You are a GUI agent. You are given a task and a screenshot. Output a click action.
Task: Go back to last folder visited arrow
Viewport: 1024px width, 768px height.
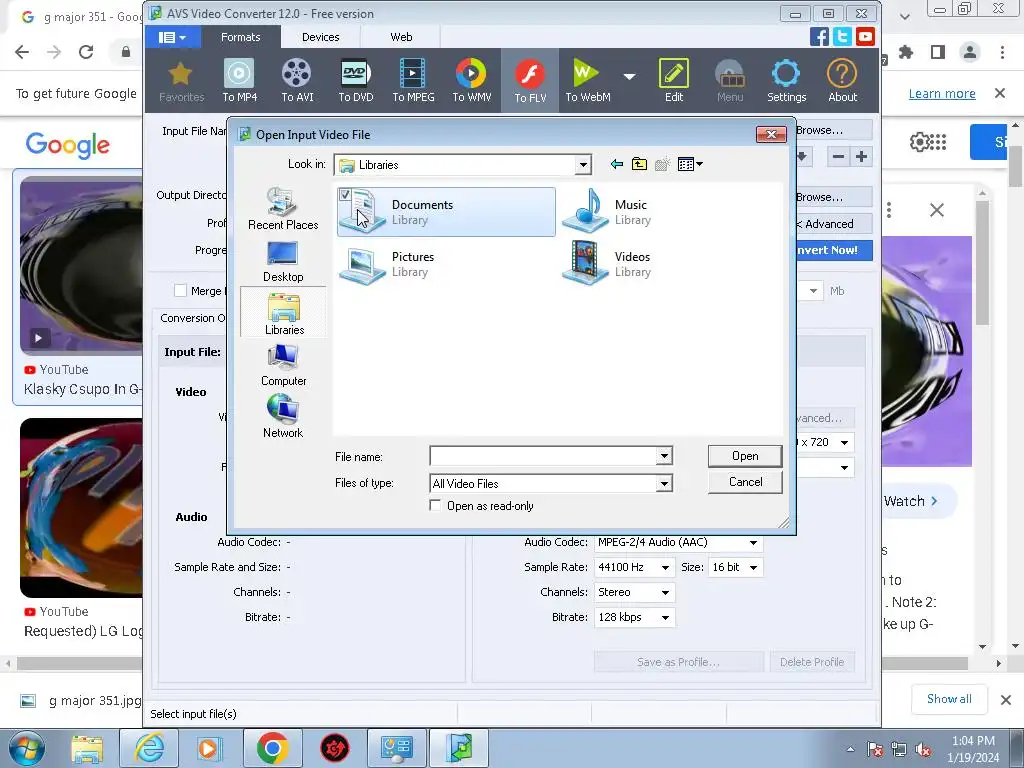(x=616, y=164)
